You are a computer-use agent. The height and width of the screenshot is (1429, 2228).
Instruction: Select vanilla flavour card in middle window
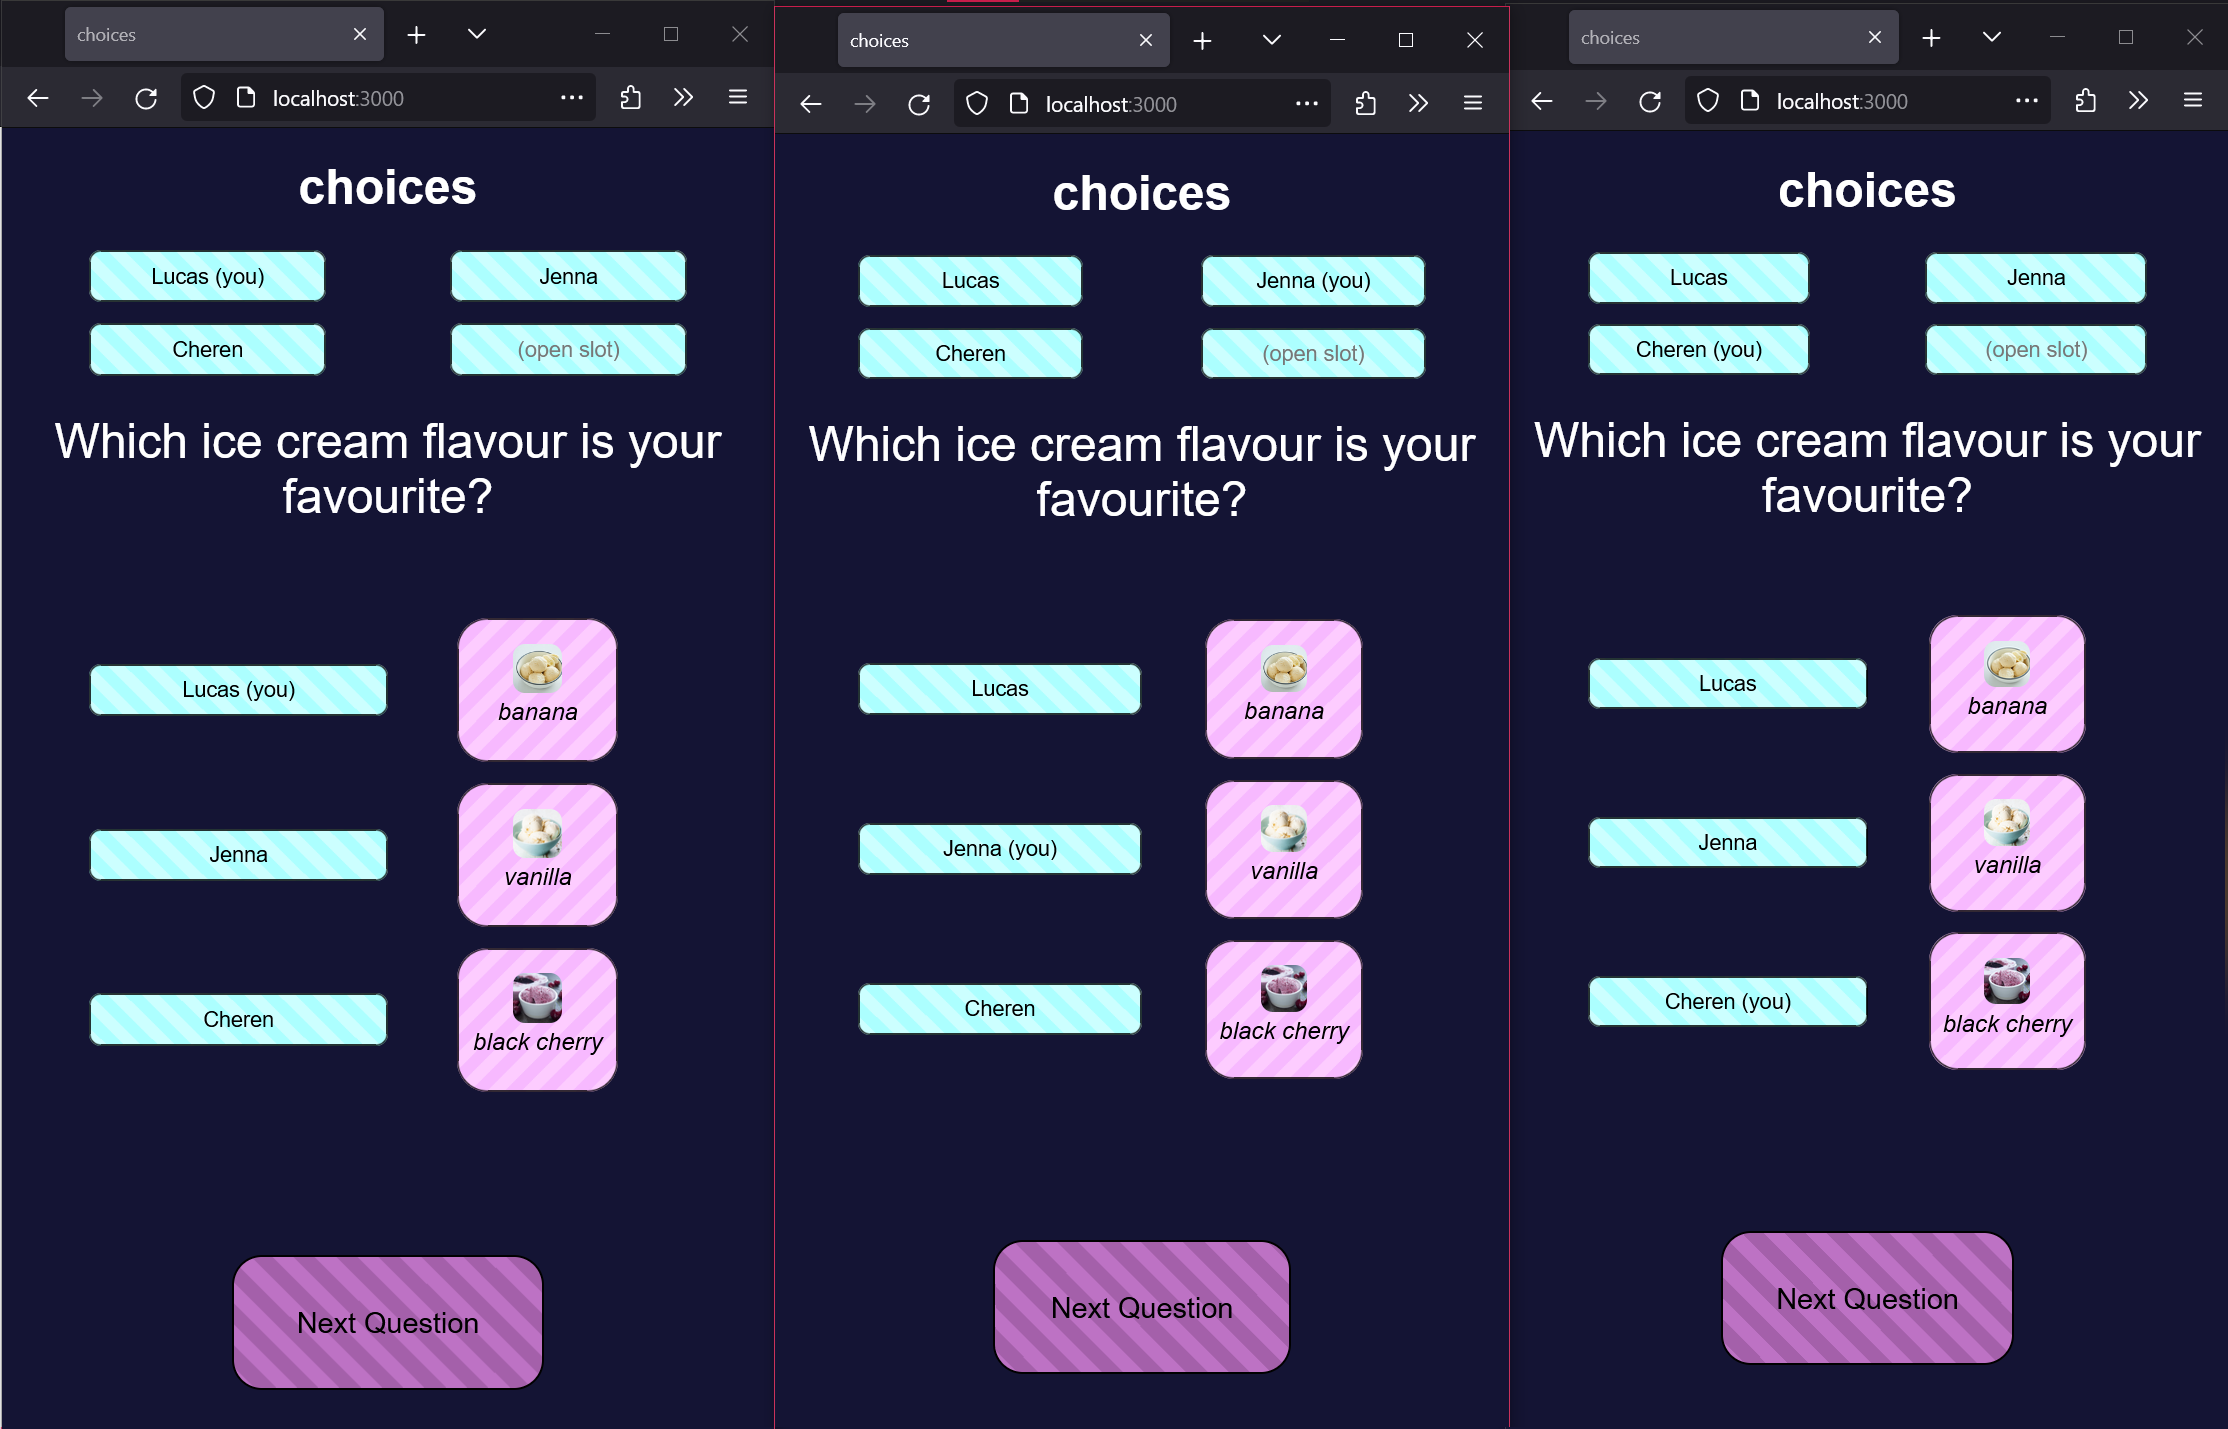click(1283, 849)
